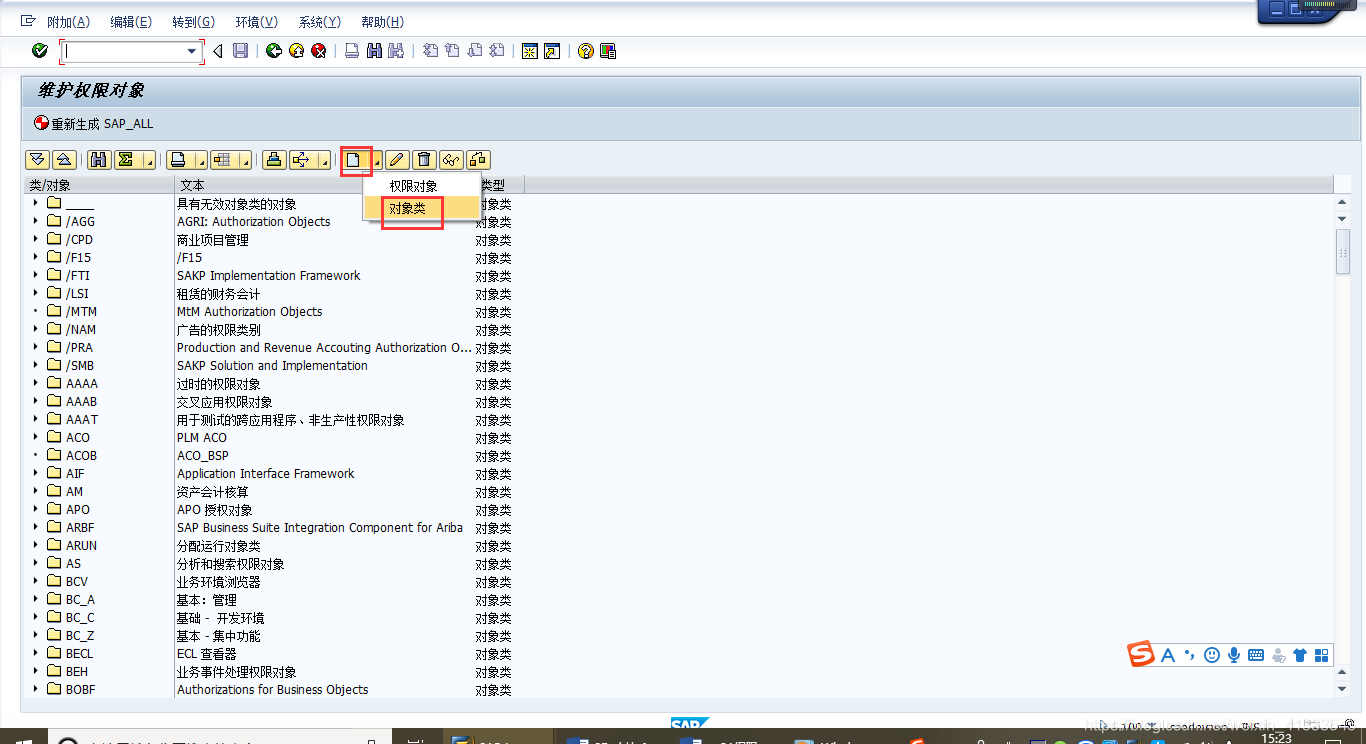This screenshot has height=744, width=1366.
Task: Toggle Sogou Chinese/English mode A icon
Action: (x=1168, y=655)
